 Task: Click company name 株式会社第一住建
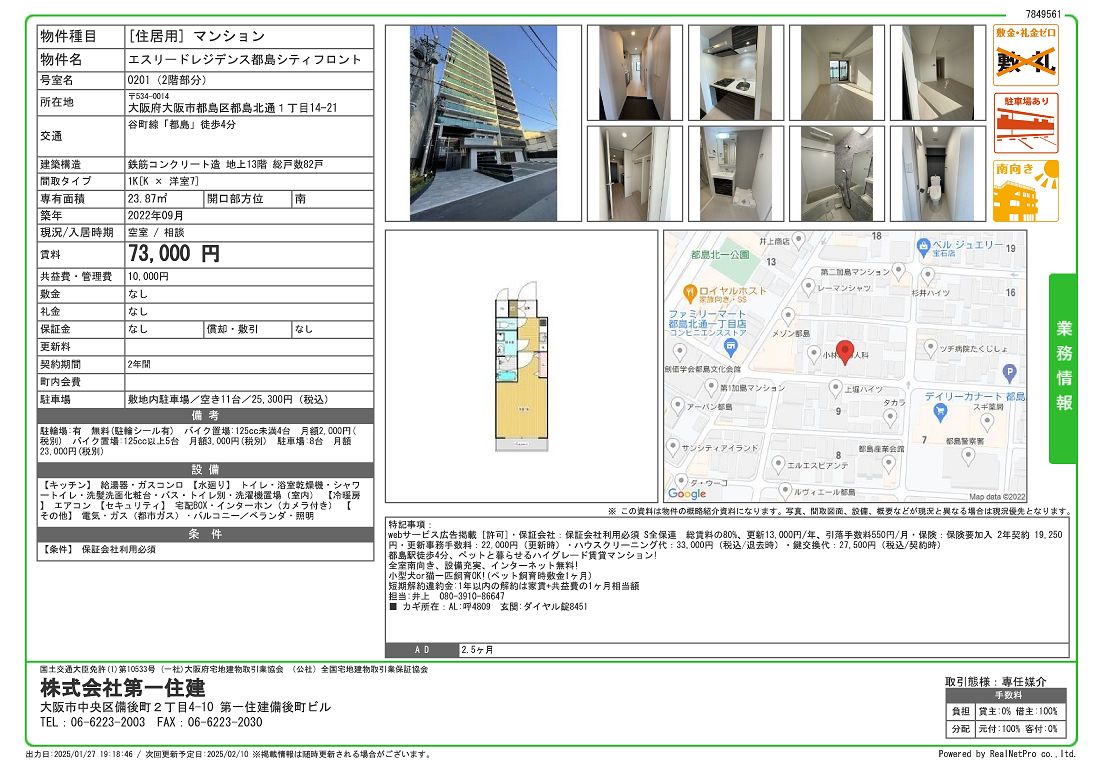pos(123,687)
